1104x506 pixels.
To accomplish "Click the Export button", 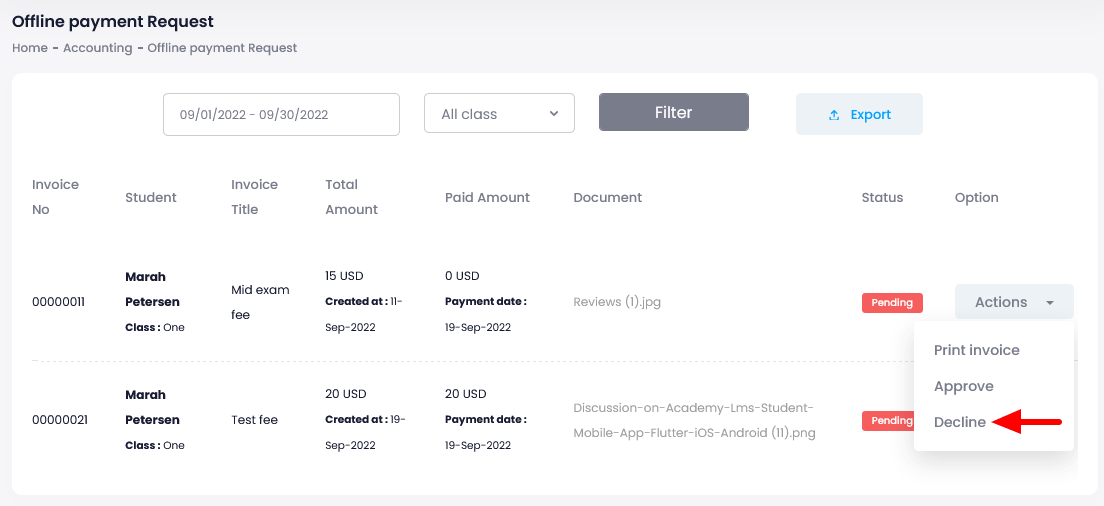I will tap(859, 114).
